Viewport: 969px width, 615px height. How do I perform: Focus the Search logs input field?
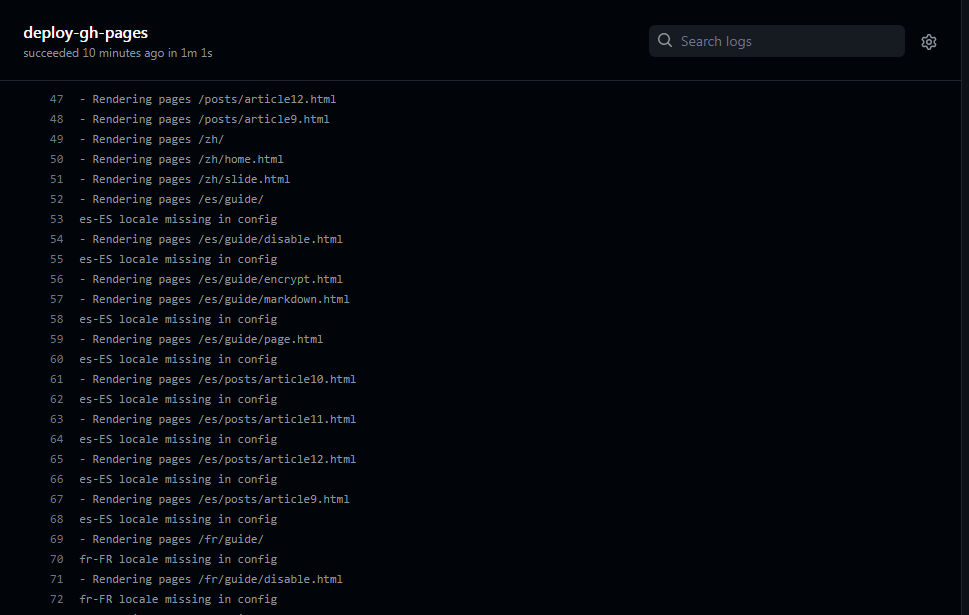pos(790,41)
